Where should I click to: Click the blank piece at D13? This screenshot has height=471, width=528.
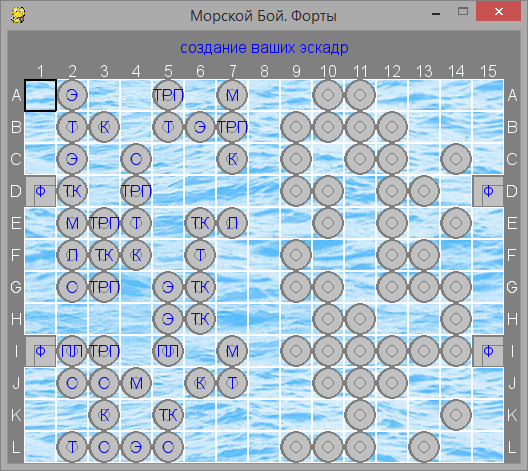(x=424, y=191)
